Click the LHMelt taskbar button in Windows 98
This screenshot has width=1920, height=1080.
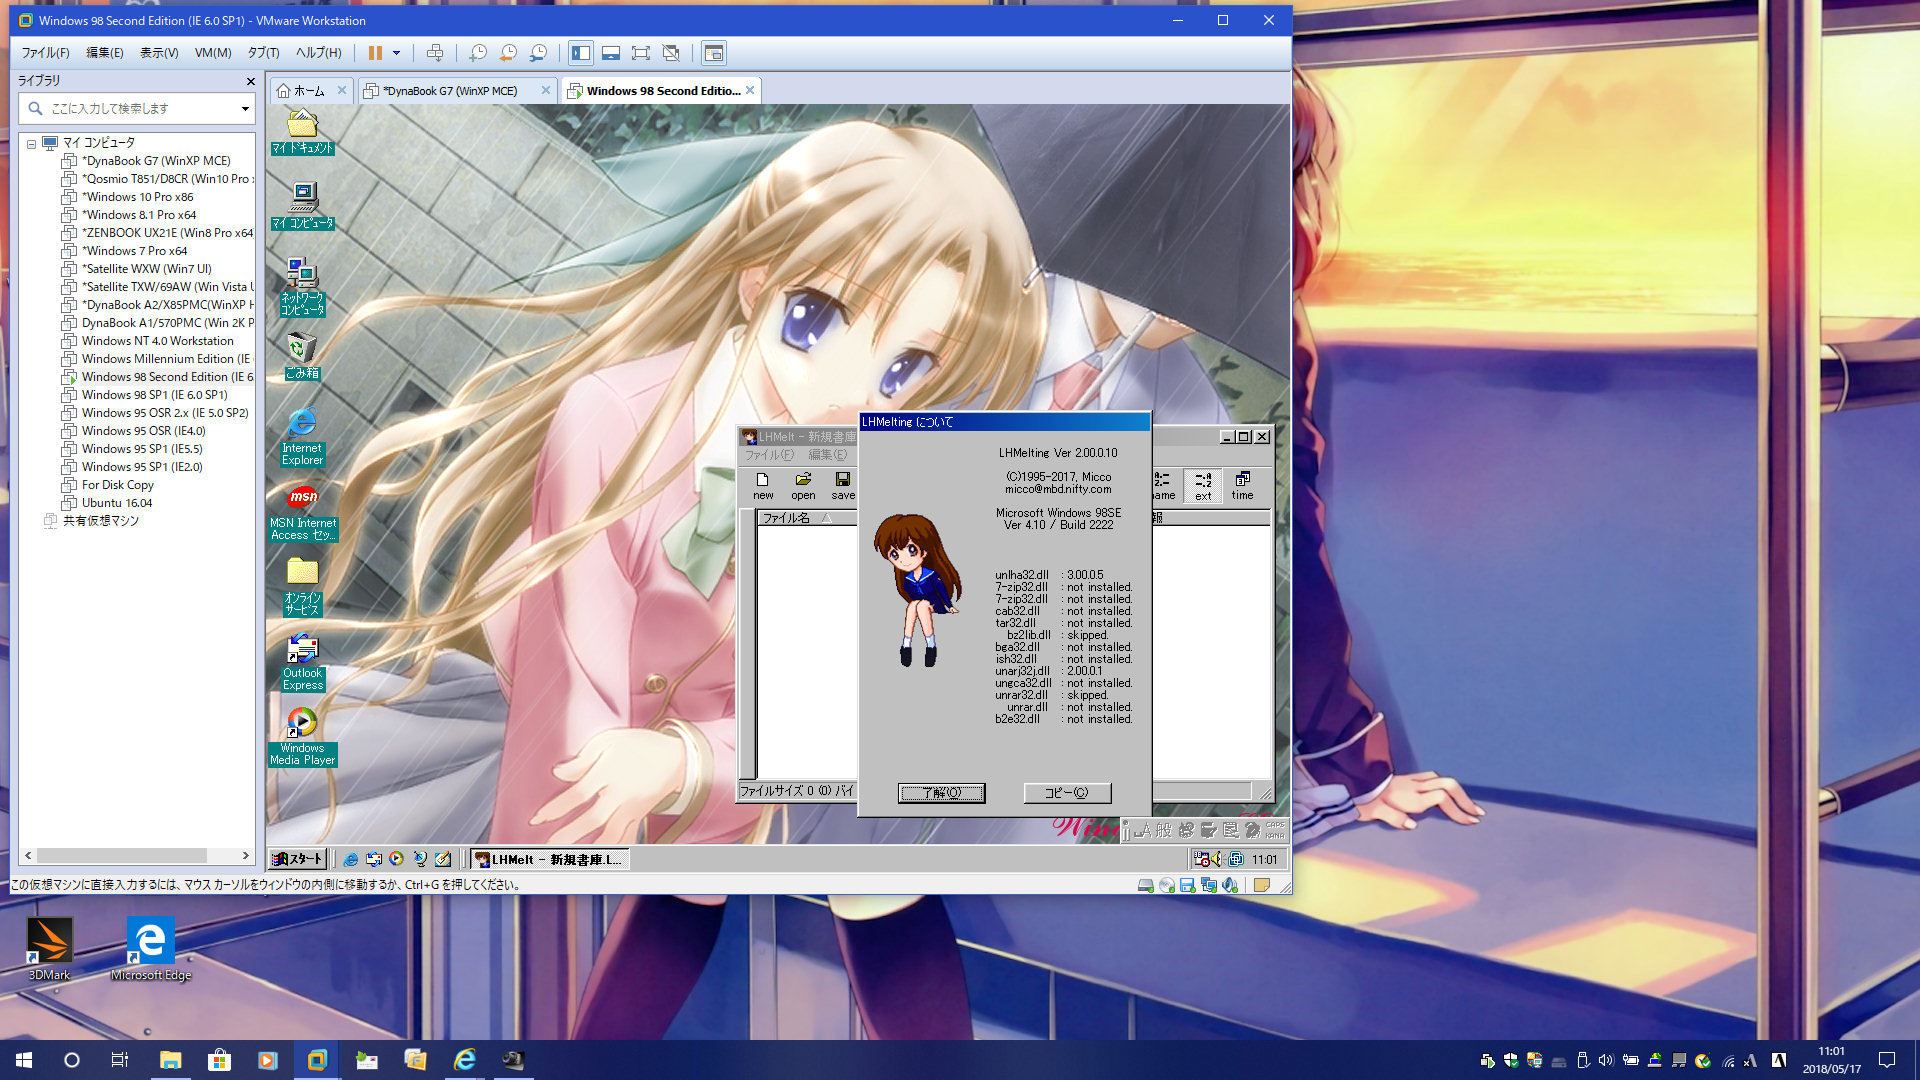pyautogui.click(x=549, y=859)
